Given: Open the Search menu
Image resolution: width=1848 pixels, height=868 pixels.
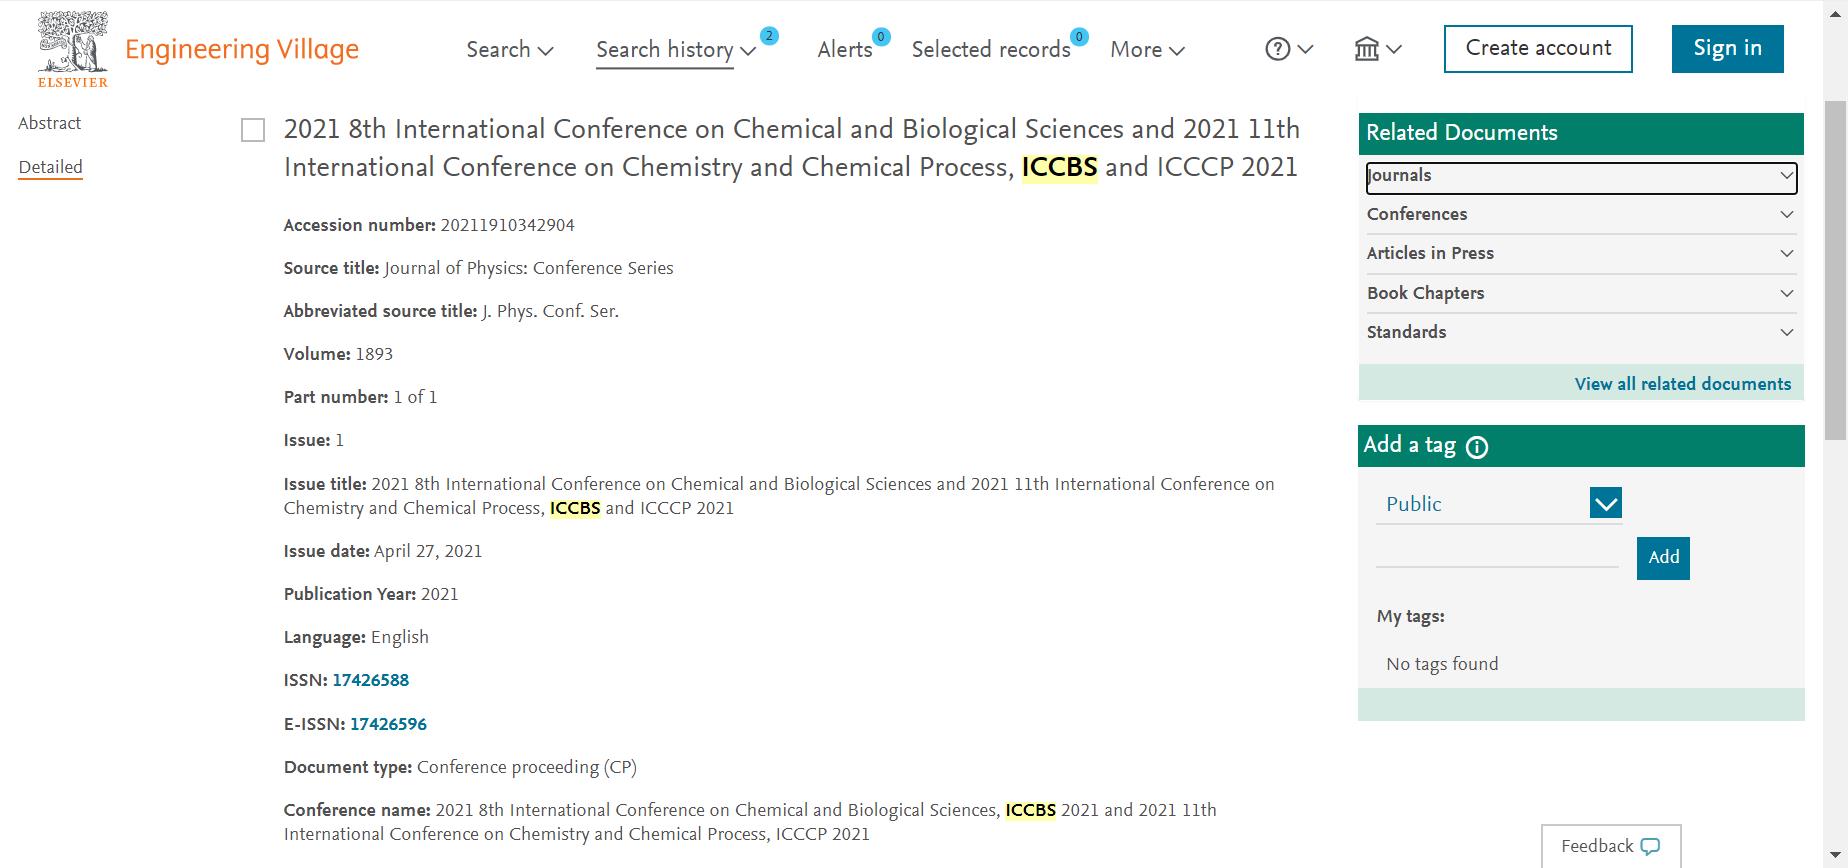Looking at the screenshot, I should coord(509,50).
